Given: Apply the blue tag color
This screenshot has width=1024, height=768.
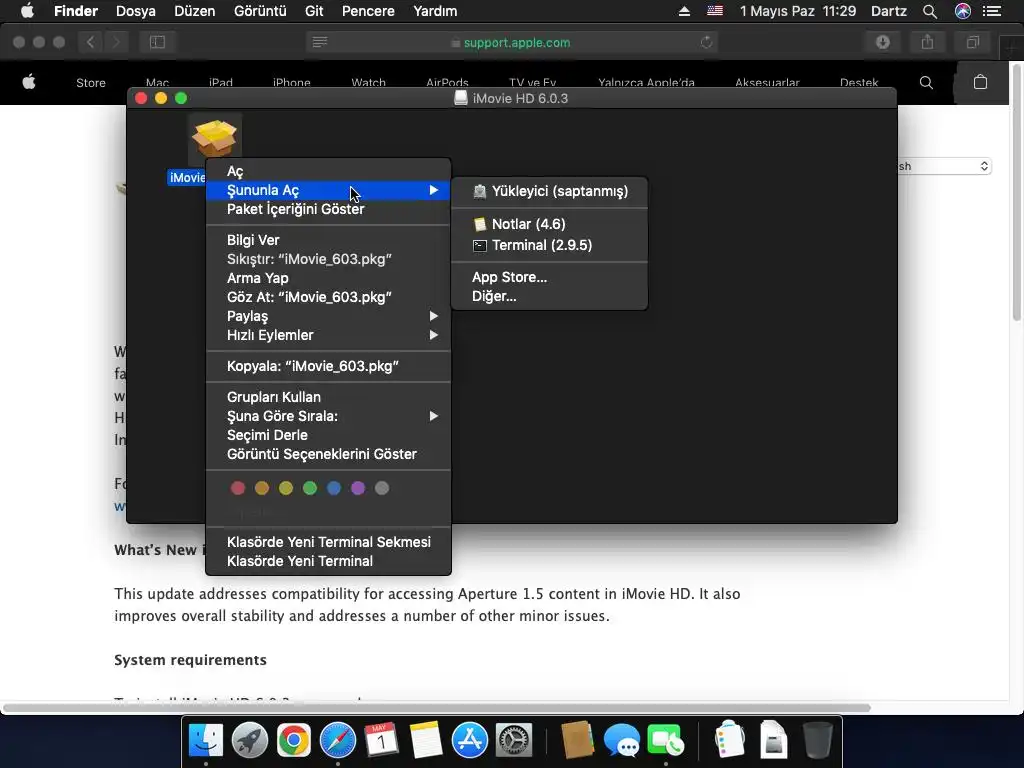Looking at the screenshot, I should click(x=334, y=488).
